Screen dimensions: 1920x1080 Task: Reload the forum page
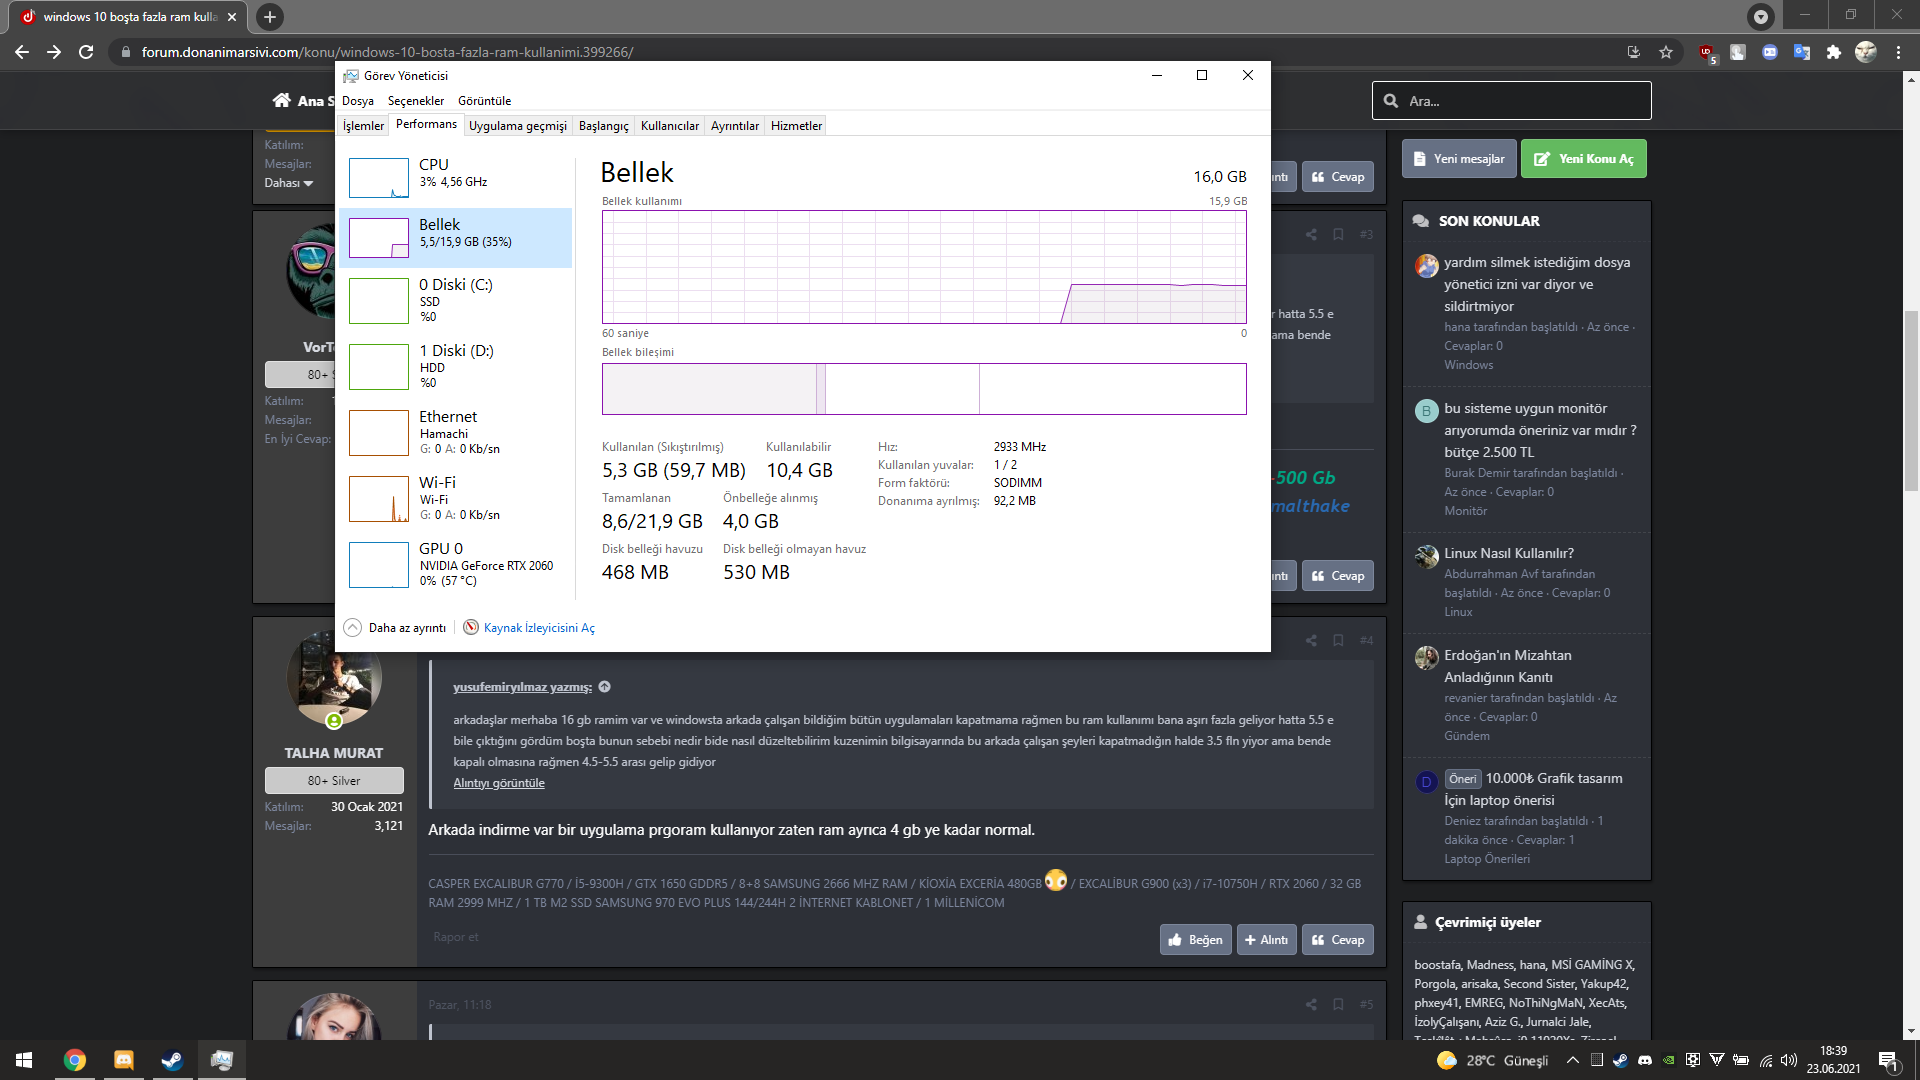86,52
